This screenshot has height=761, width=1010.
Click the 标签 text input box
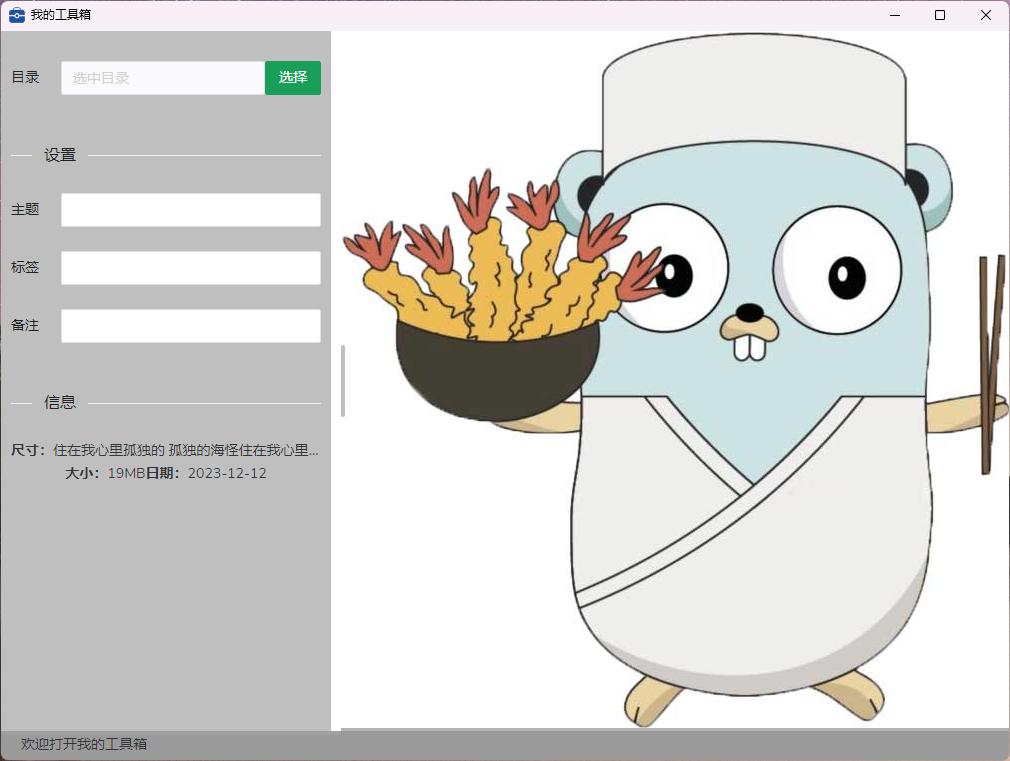point(190,268)
